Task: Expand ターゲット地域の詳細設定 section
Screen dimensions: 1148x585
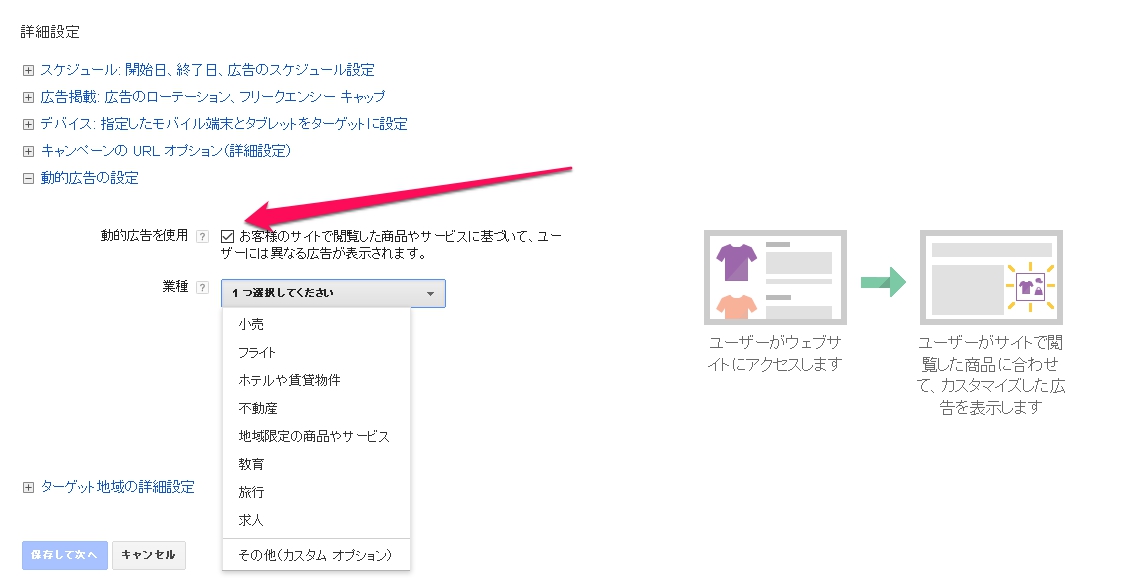Action: [x=29, y=488]
